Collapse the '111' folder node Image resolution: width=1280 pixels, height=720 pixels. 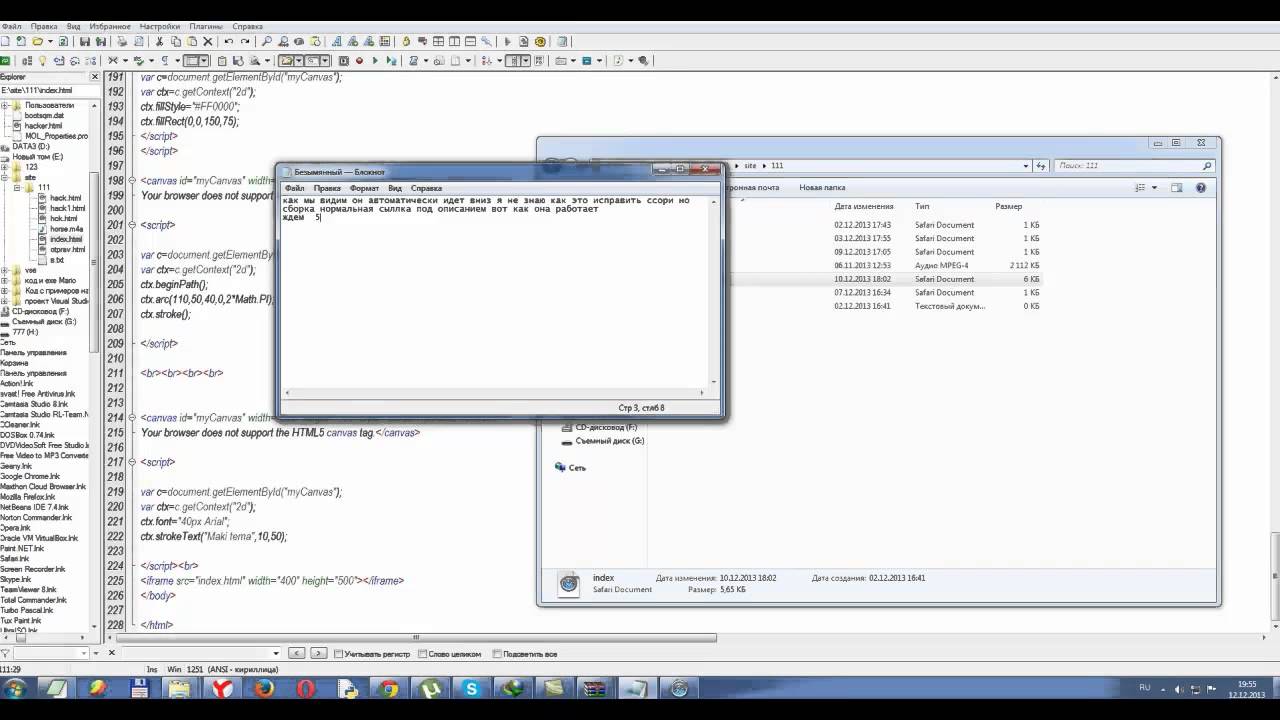click(17, 188)
